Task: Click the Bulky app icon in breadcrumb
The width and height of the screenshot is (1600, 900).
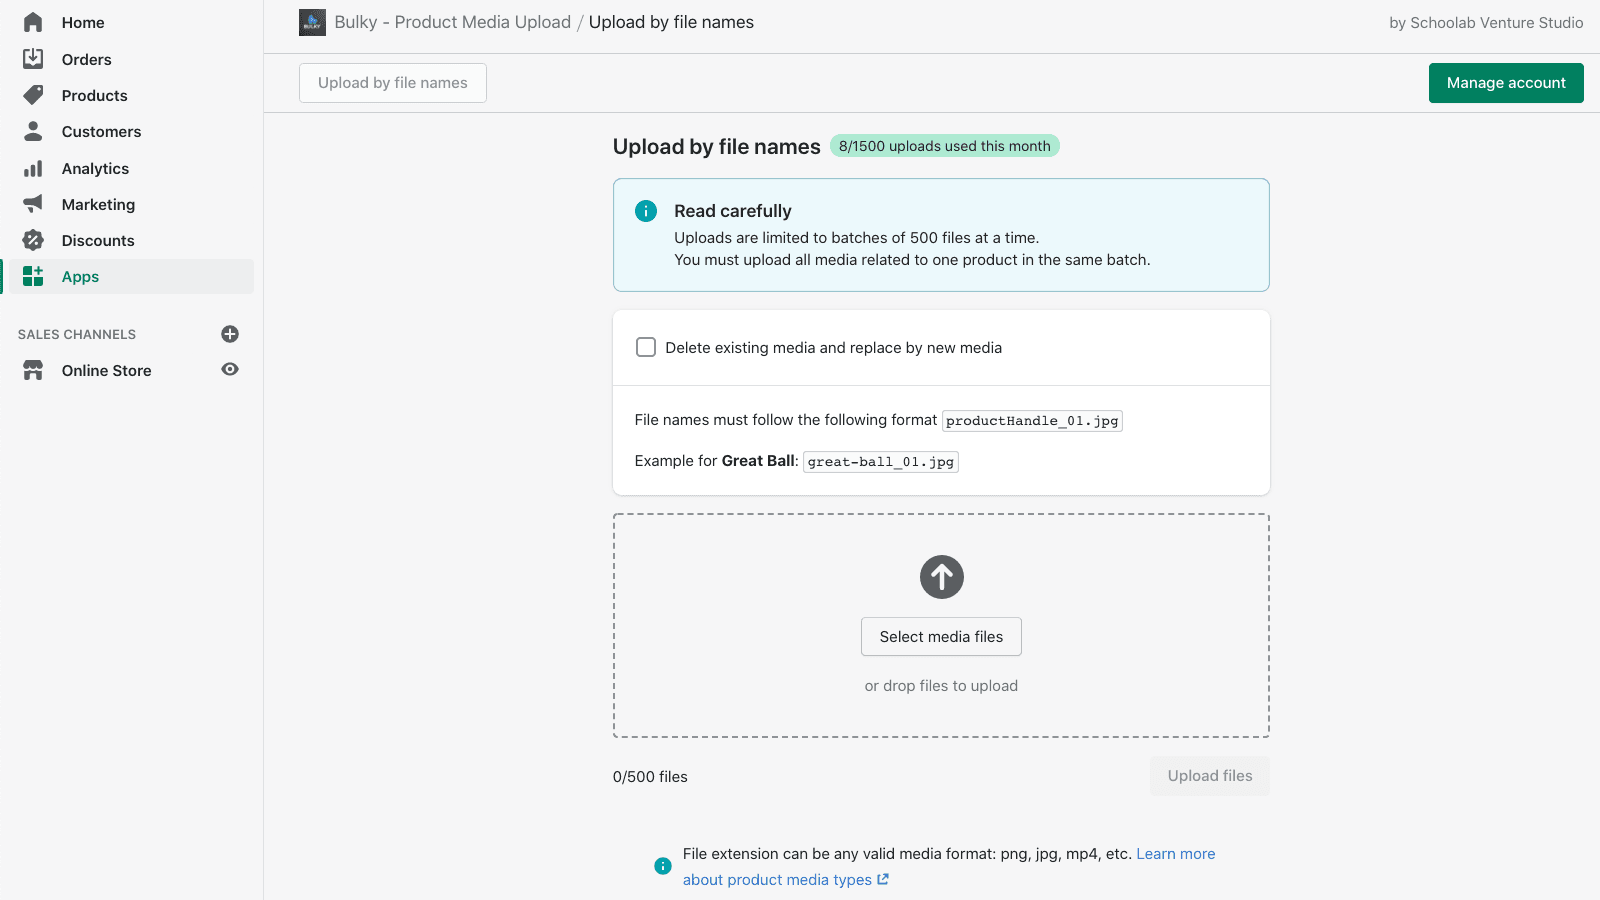Action: [312, 21]
